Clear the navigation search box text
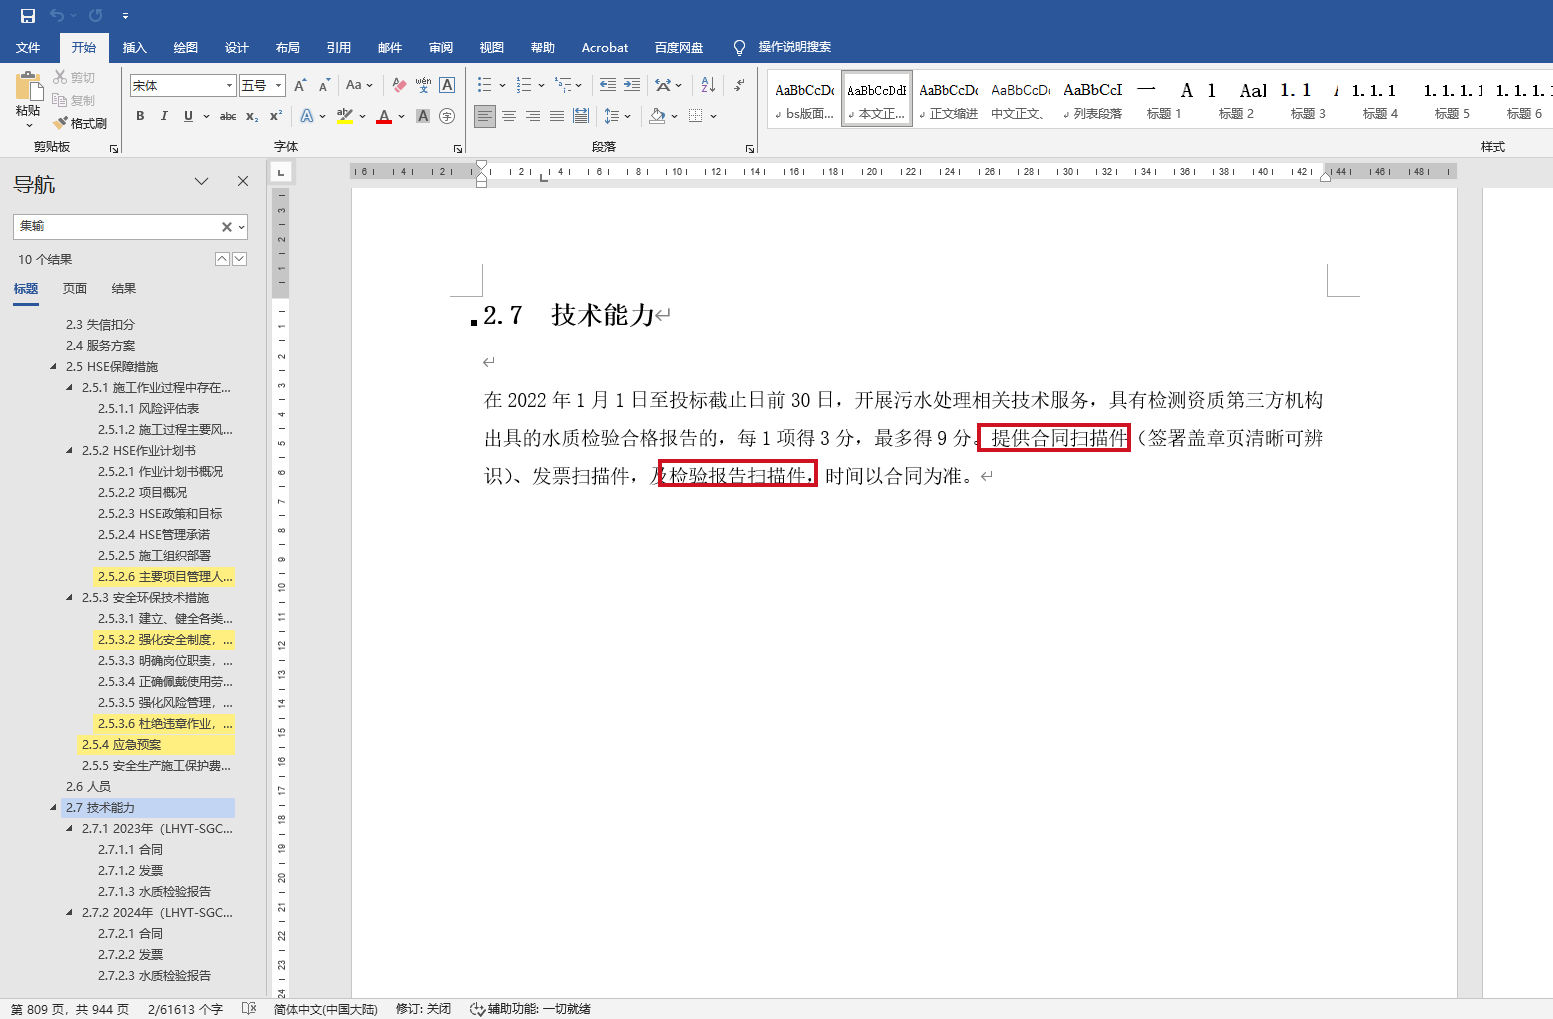Screen dimensions: 1553x1019 click(x=227, y=227)
